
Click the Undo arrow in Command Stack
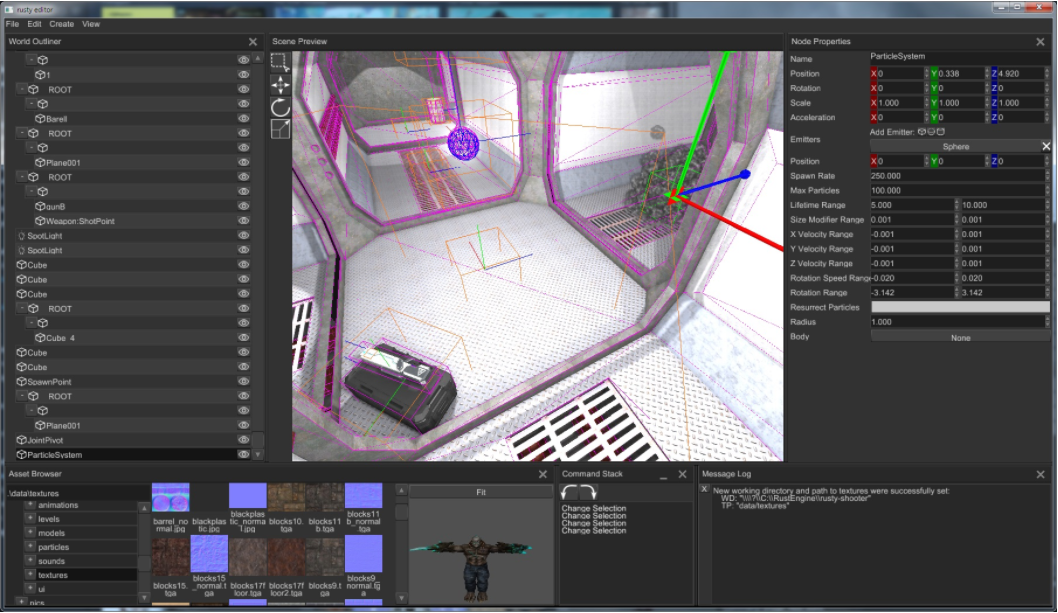point(568,492)
